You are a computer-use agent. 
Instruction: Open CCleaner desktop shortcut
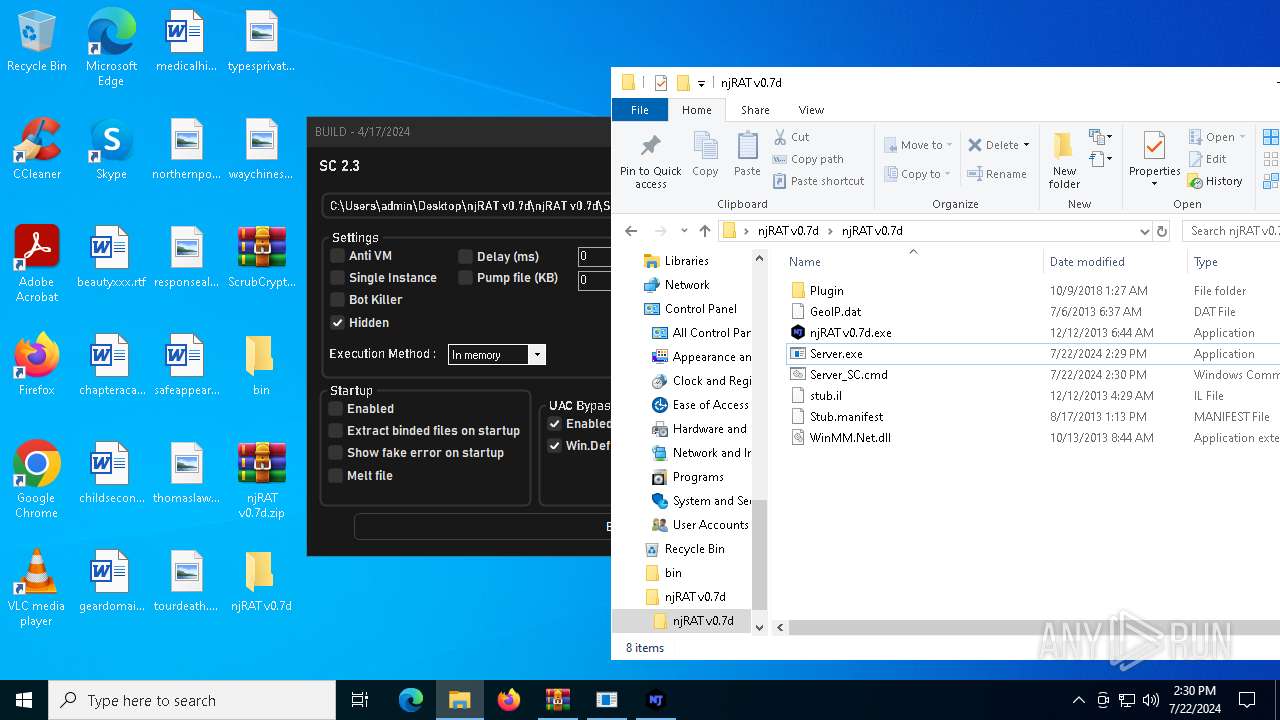37,149
